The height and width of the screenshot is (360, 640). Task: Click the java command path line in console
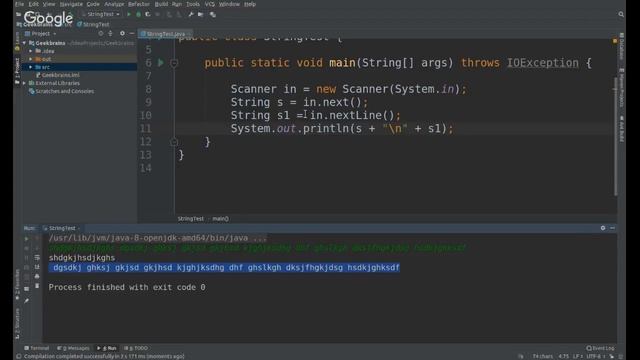click(x=158, y=238)
